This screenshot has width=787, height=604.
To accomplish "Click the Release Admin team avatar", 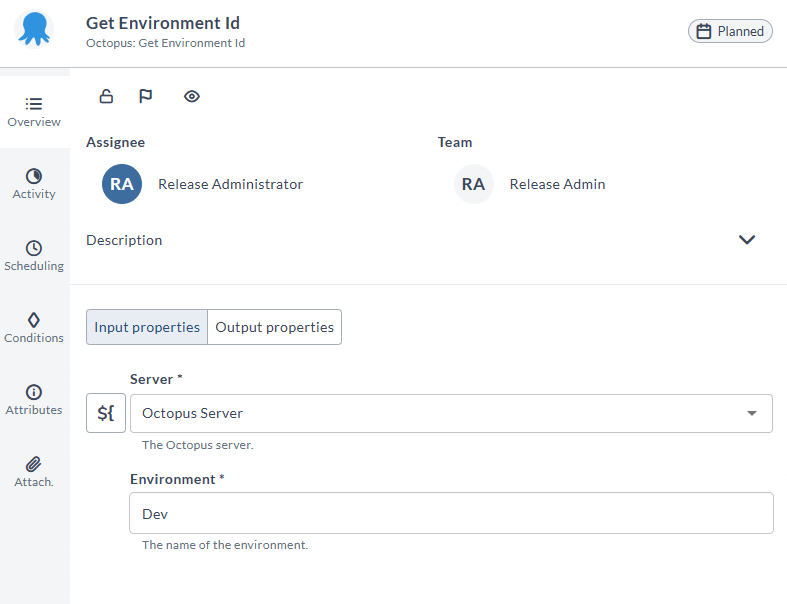I will pos(473,184).
